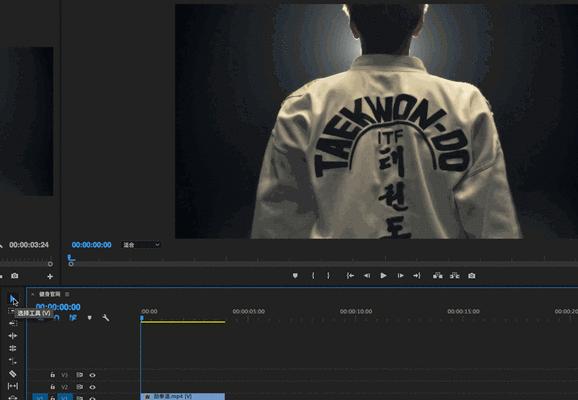Click the Extract button
The width and height of the screenshot is (578, 400).
[455, 275]
